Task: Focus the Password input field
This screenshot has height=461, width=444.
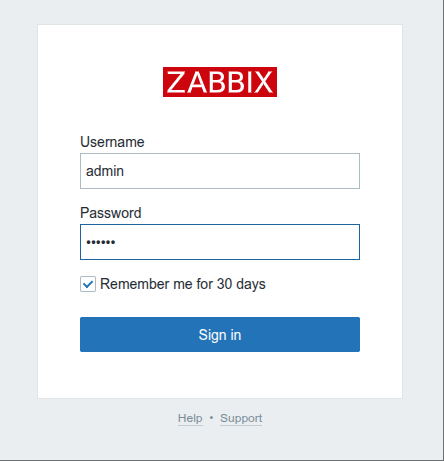Action: [220, 242]
